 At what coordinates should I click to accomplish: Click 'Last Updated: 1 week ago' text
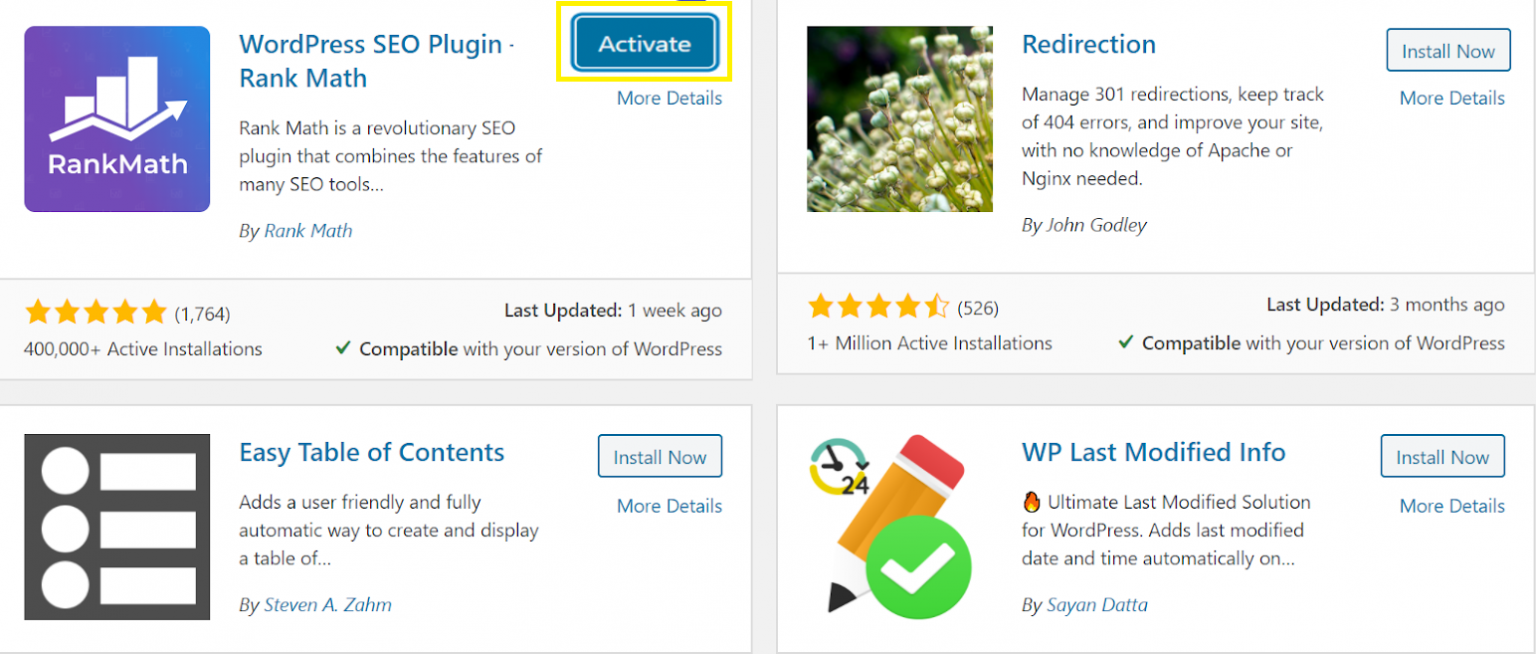pos(613,311)
